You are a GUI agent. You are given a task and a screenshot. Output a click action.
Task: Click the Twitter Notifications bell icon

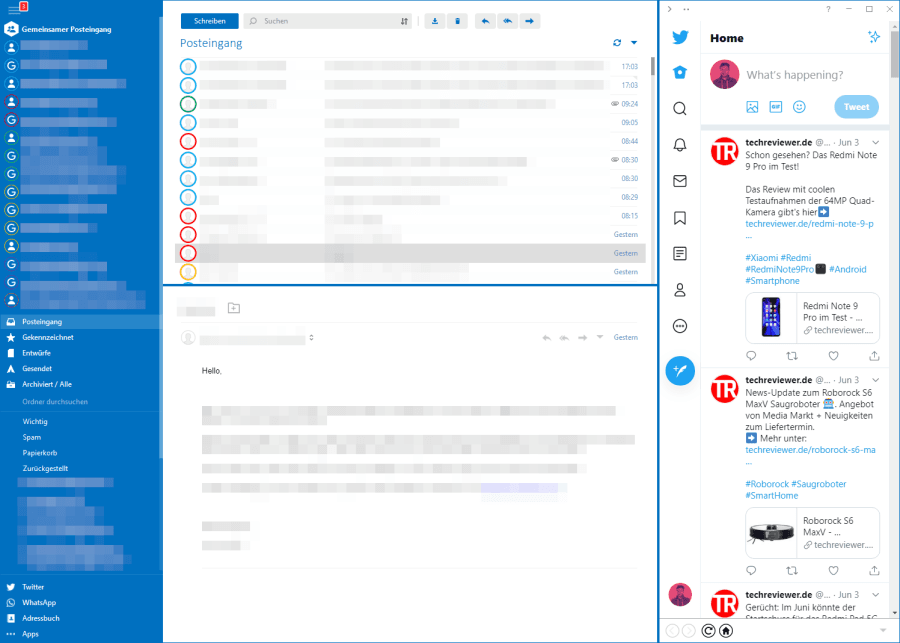680,145
